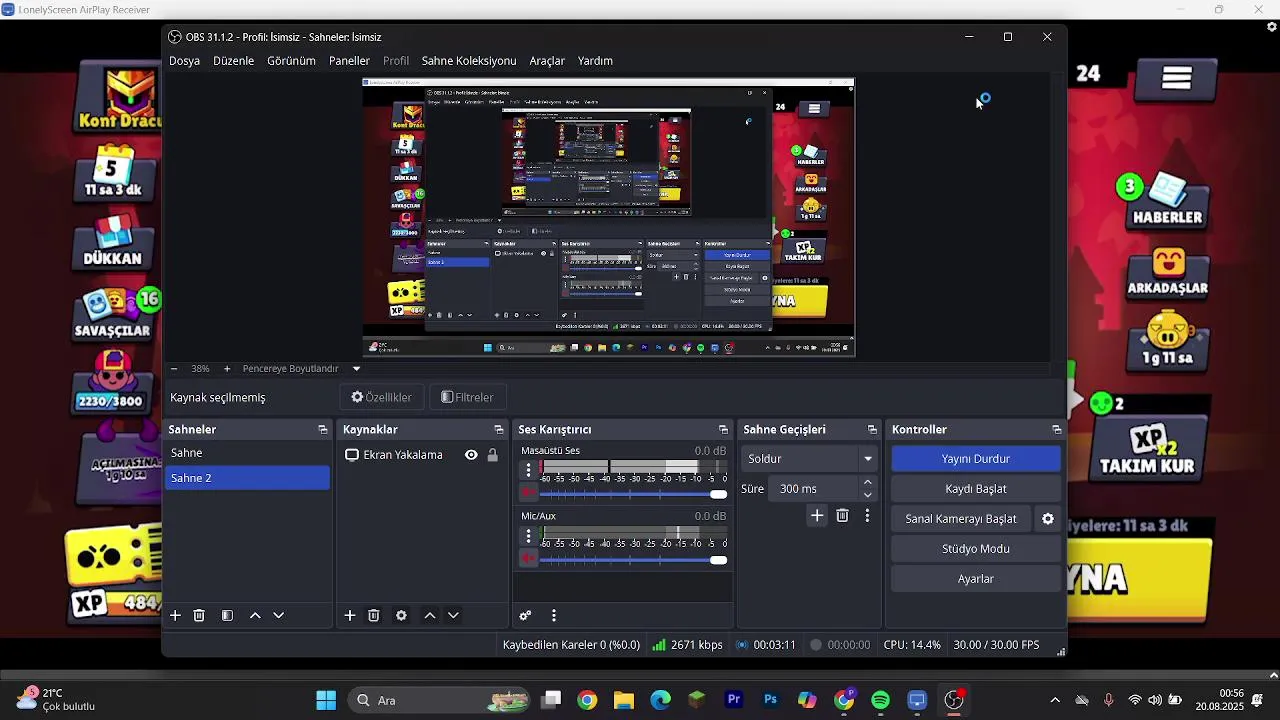
Task: Click the Özellikler button in source toolbar
Action: [382, 397]
